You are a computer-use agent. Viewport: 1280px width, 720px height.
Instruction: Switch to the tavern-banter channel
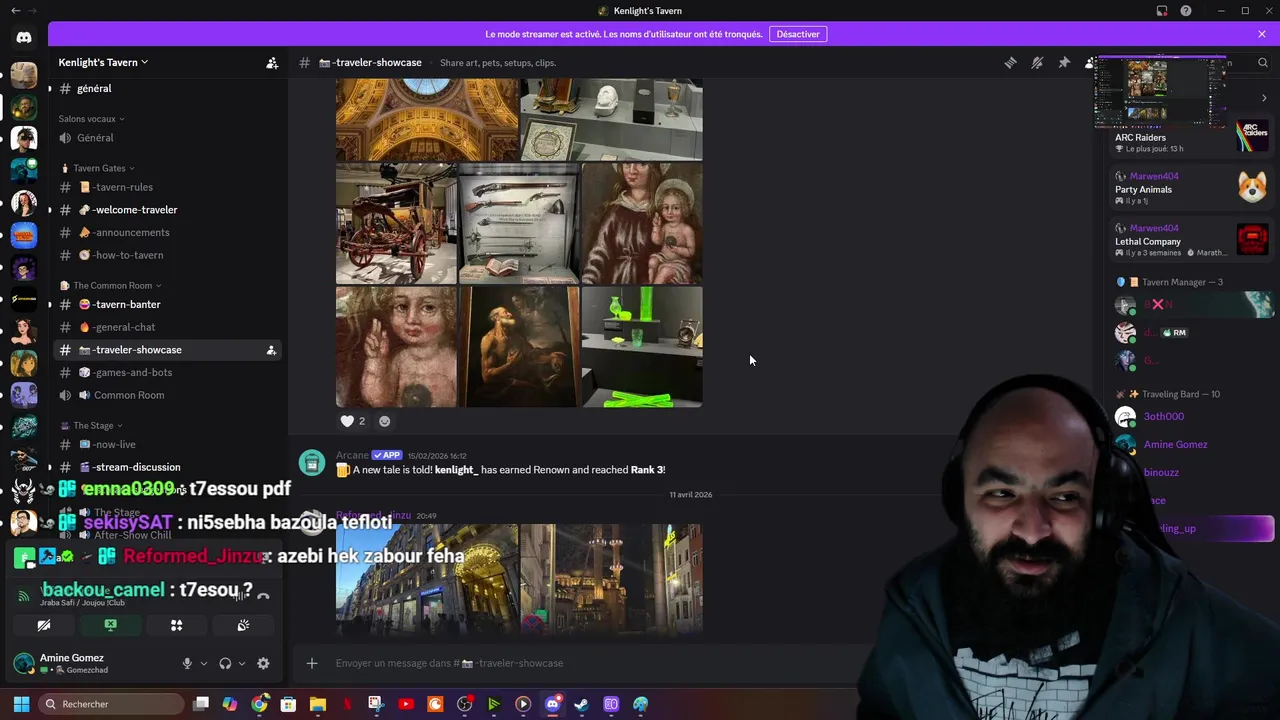(166, 304)
